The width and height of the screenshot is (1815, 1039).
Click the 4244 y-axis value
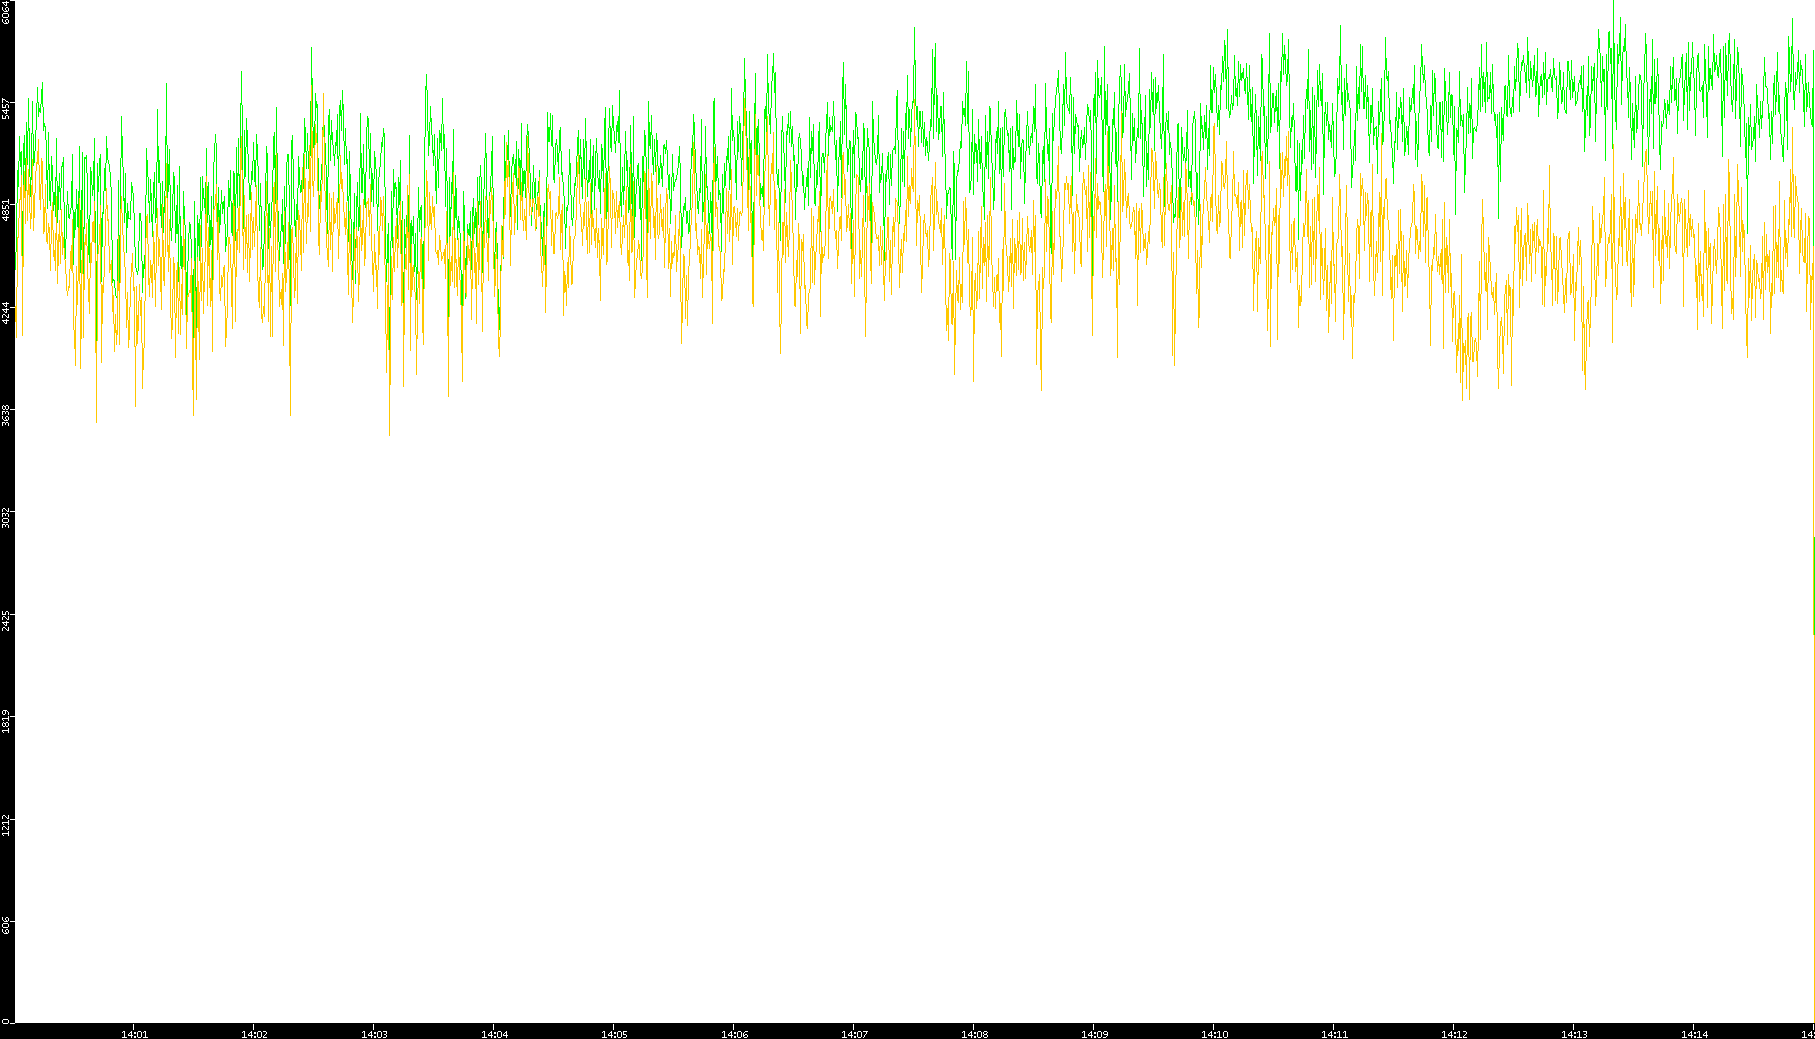[x=6, y=312]
